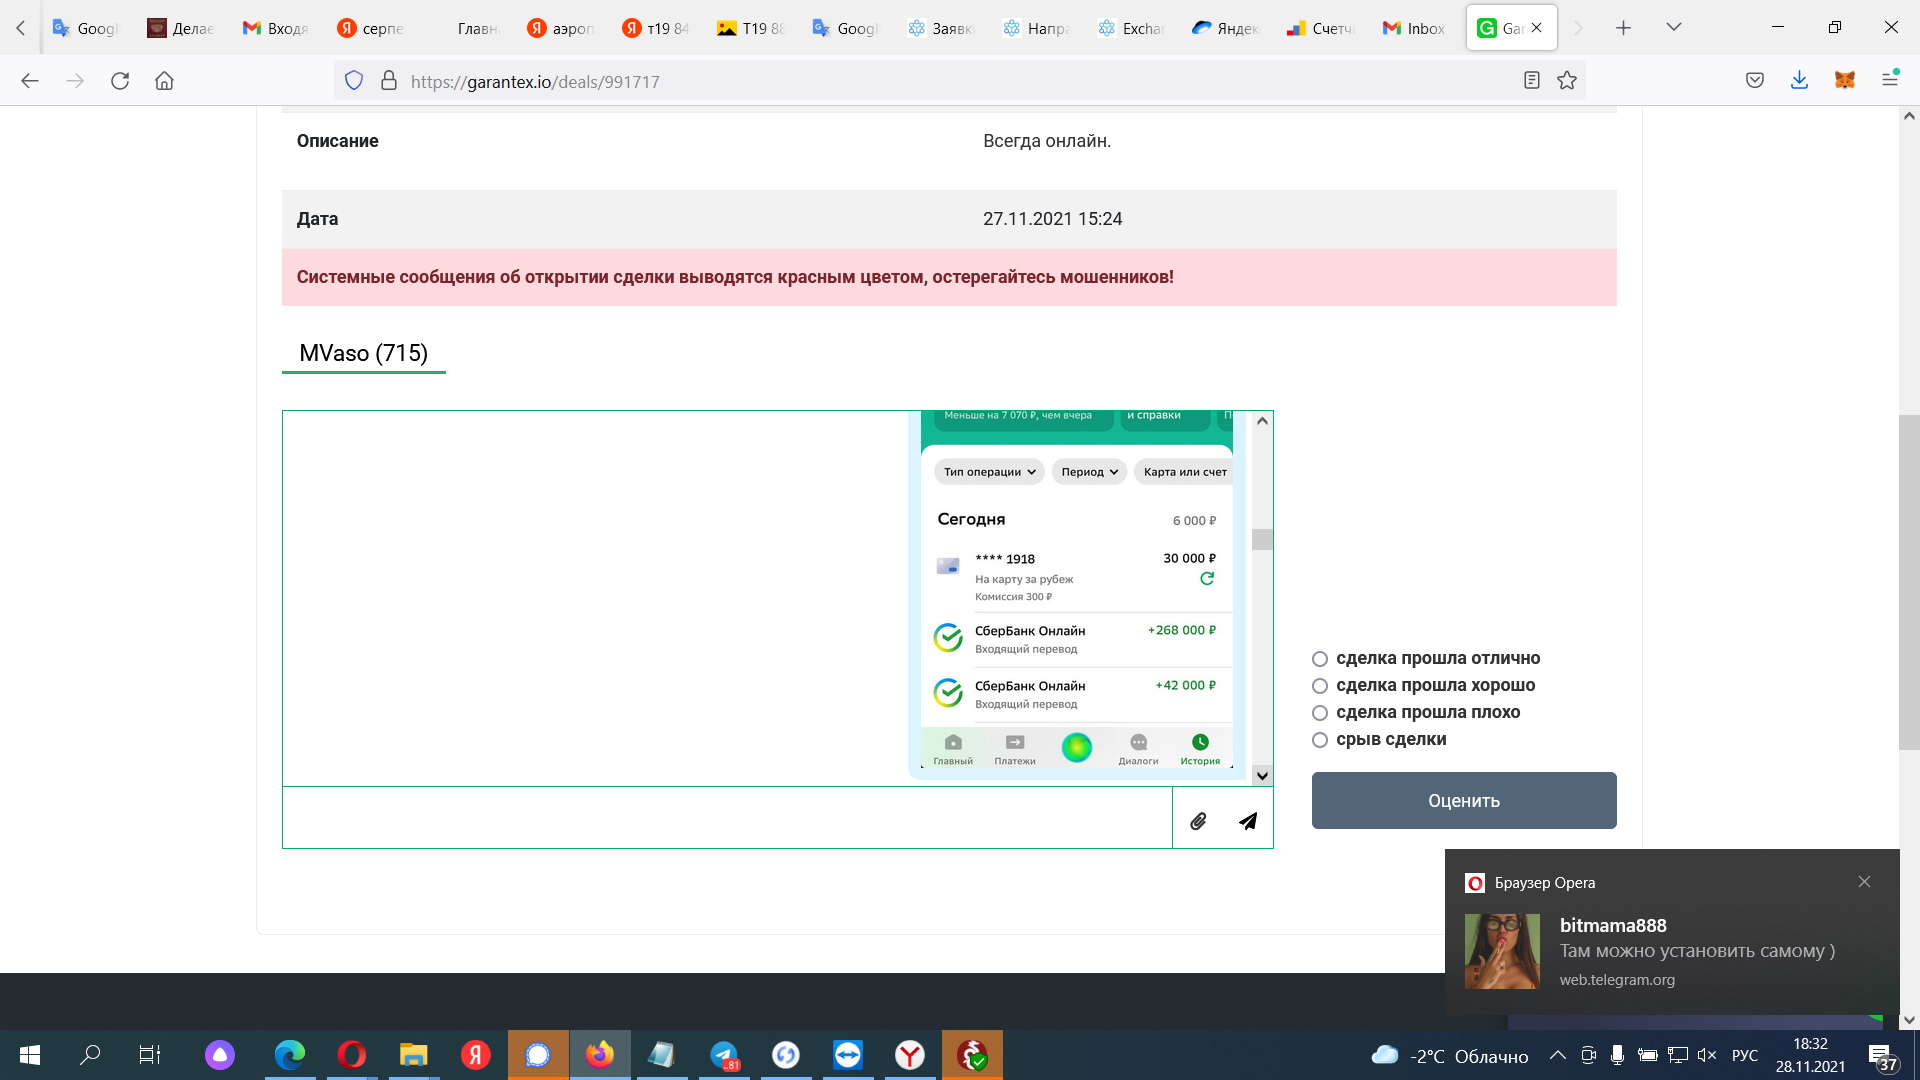
Task: Open the MVaso (715) chat tab
Action: [363, 353]
